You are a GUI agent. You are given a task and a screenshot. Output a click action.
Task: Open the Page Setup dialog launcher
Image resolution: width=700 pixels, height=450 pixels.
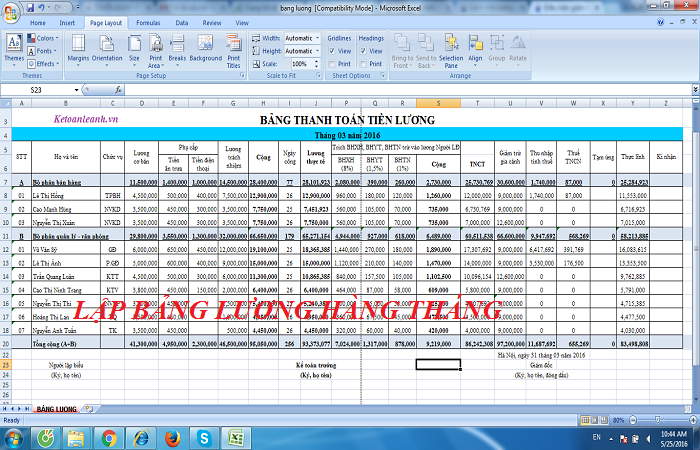click(242, 76)
